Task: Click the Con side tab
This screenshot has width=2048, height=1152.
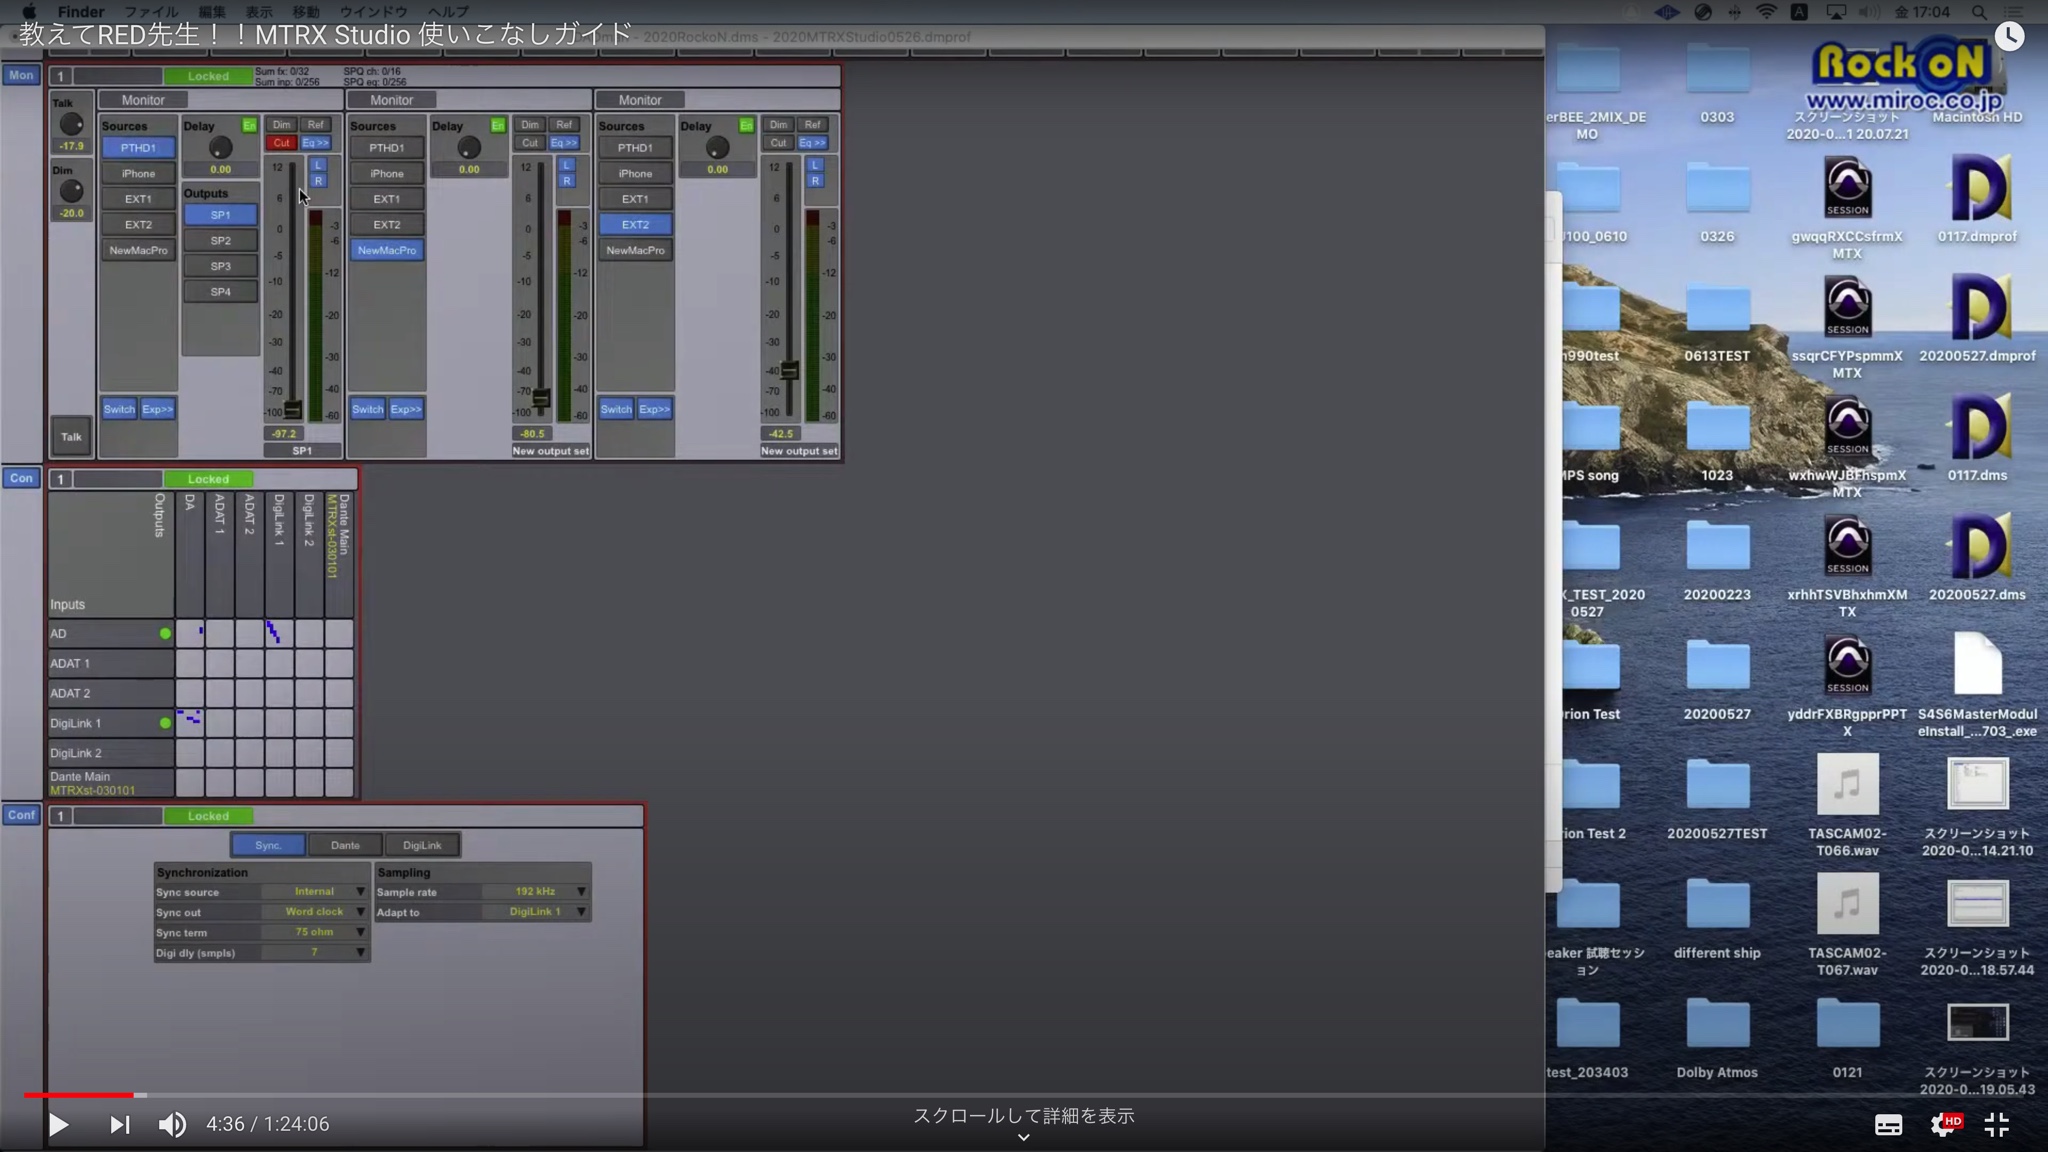Action: 21,478
